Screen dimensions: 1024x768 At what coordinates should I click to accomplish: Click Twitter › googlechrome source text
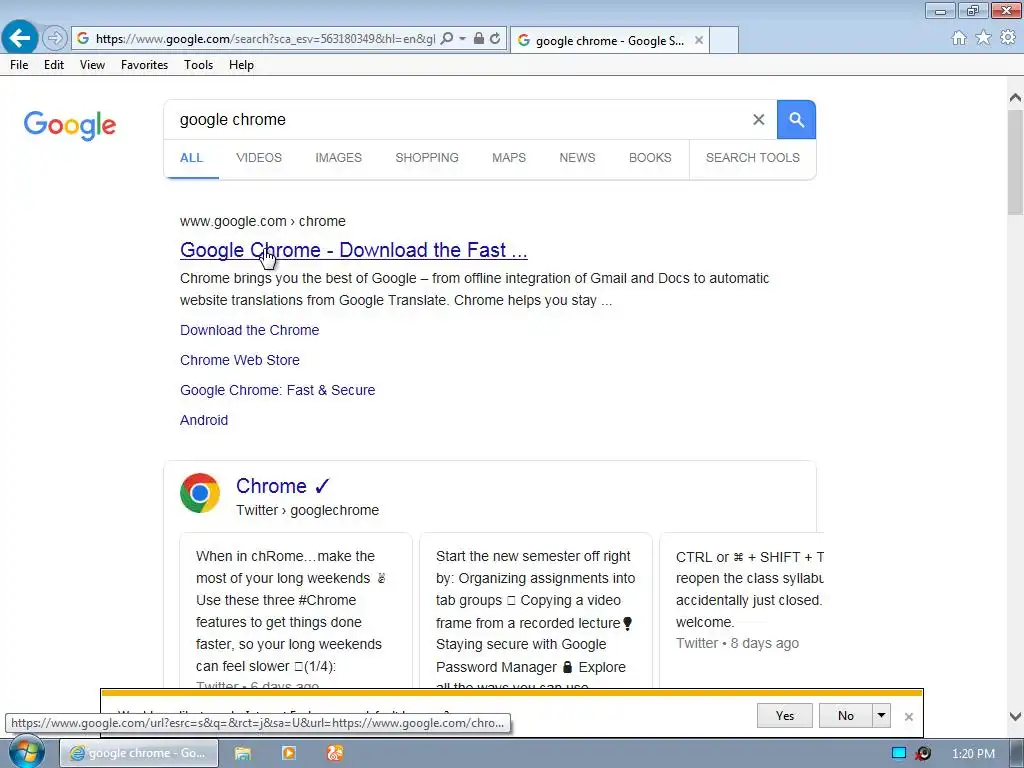308,510
